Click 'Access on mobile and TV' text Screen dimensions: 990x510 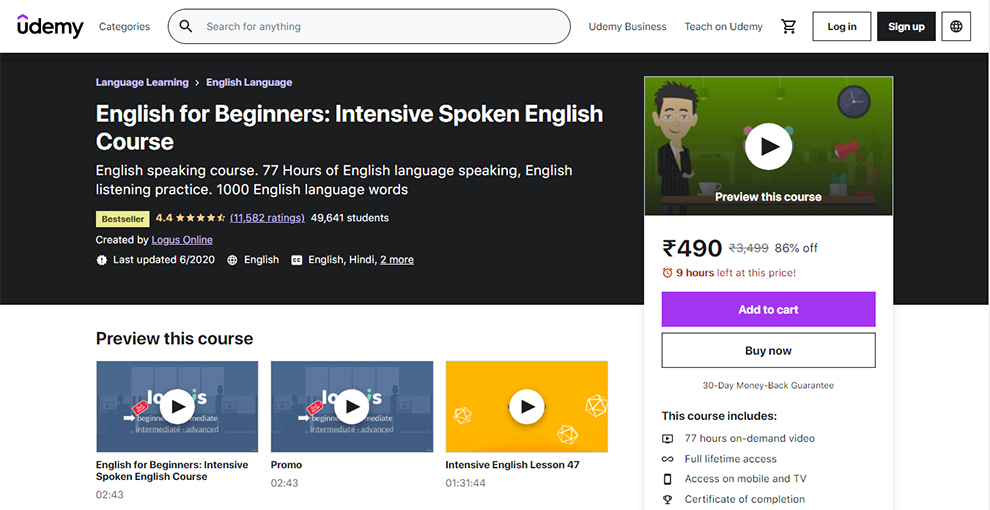click(745, 479)
